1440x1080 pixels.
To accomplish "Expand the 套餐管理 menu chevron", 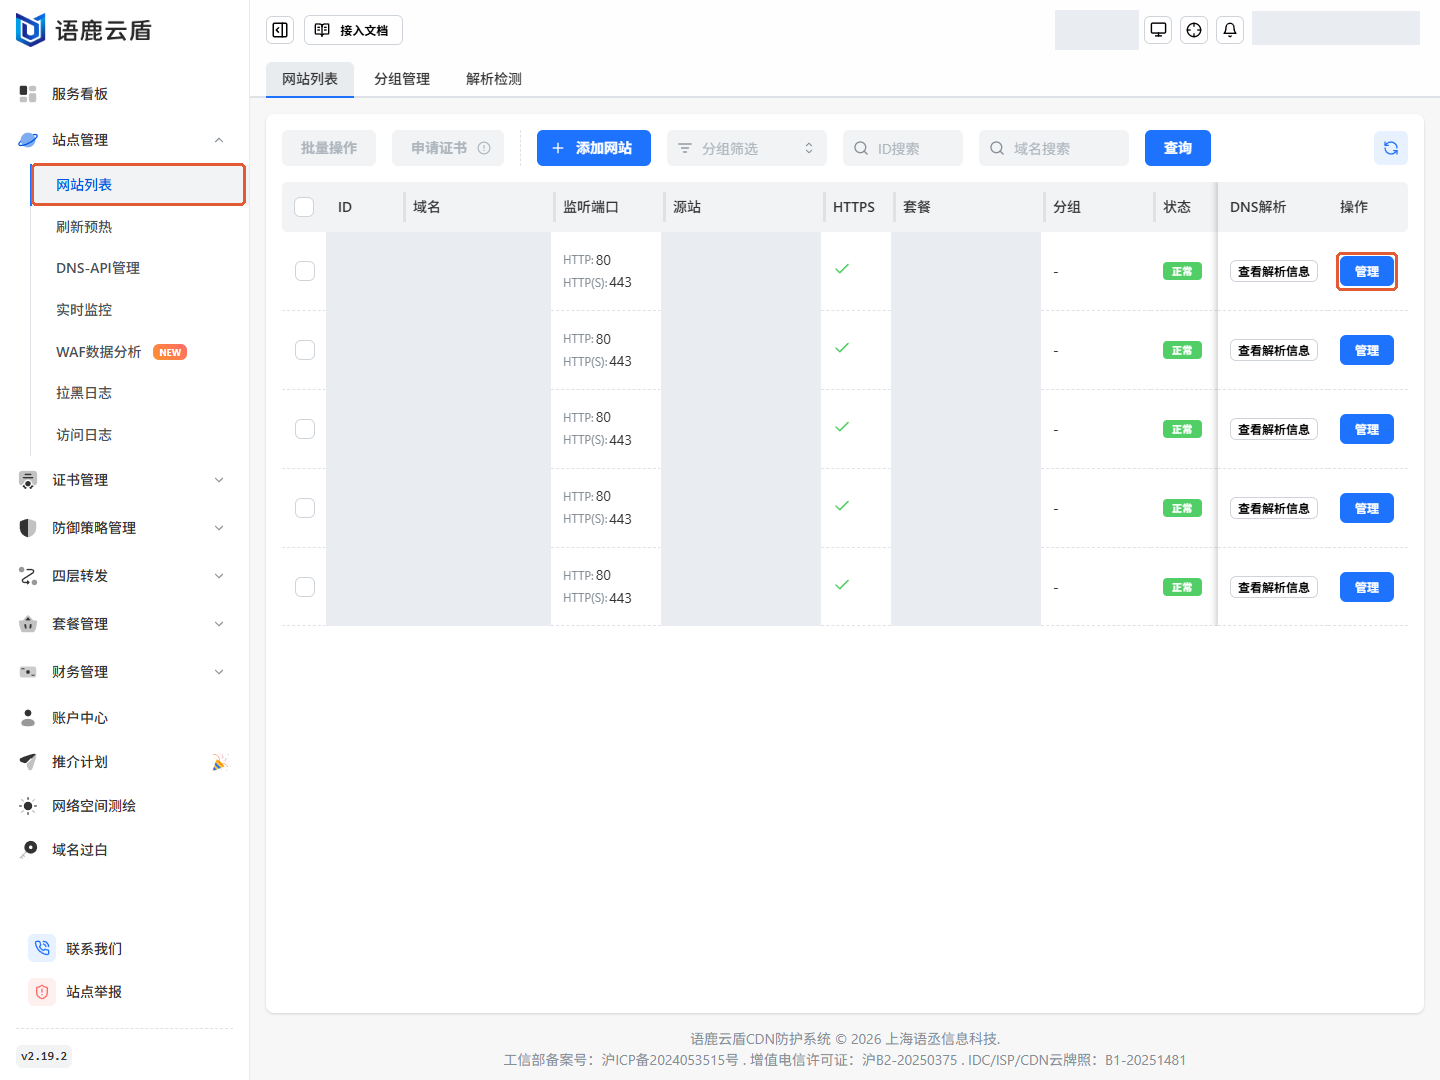I will tap(219, 624).
